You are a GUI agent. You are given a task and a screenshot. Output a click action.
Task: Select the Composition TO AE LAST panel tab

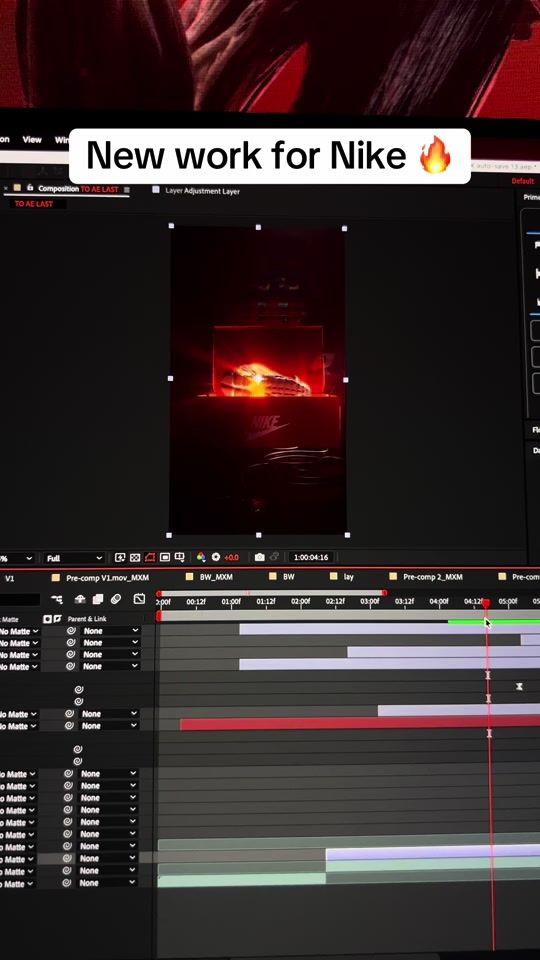78,189
